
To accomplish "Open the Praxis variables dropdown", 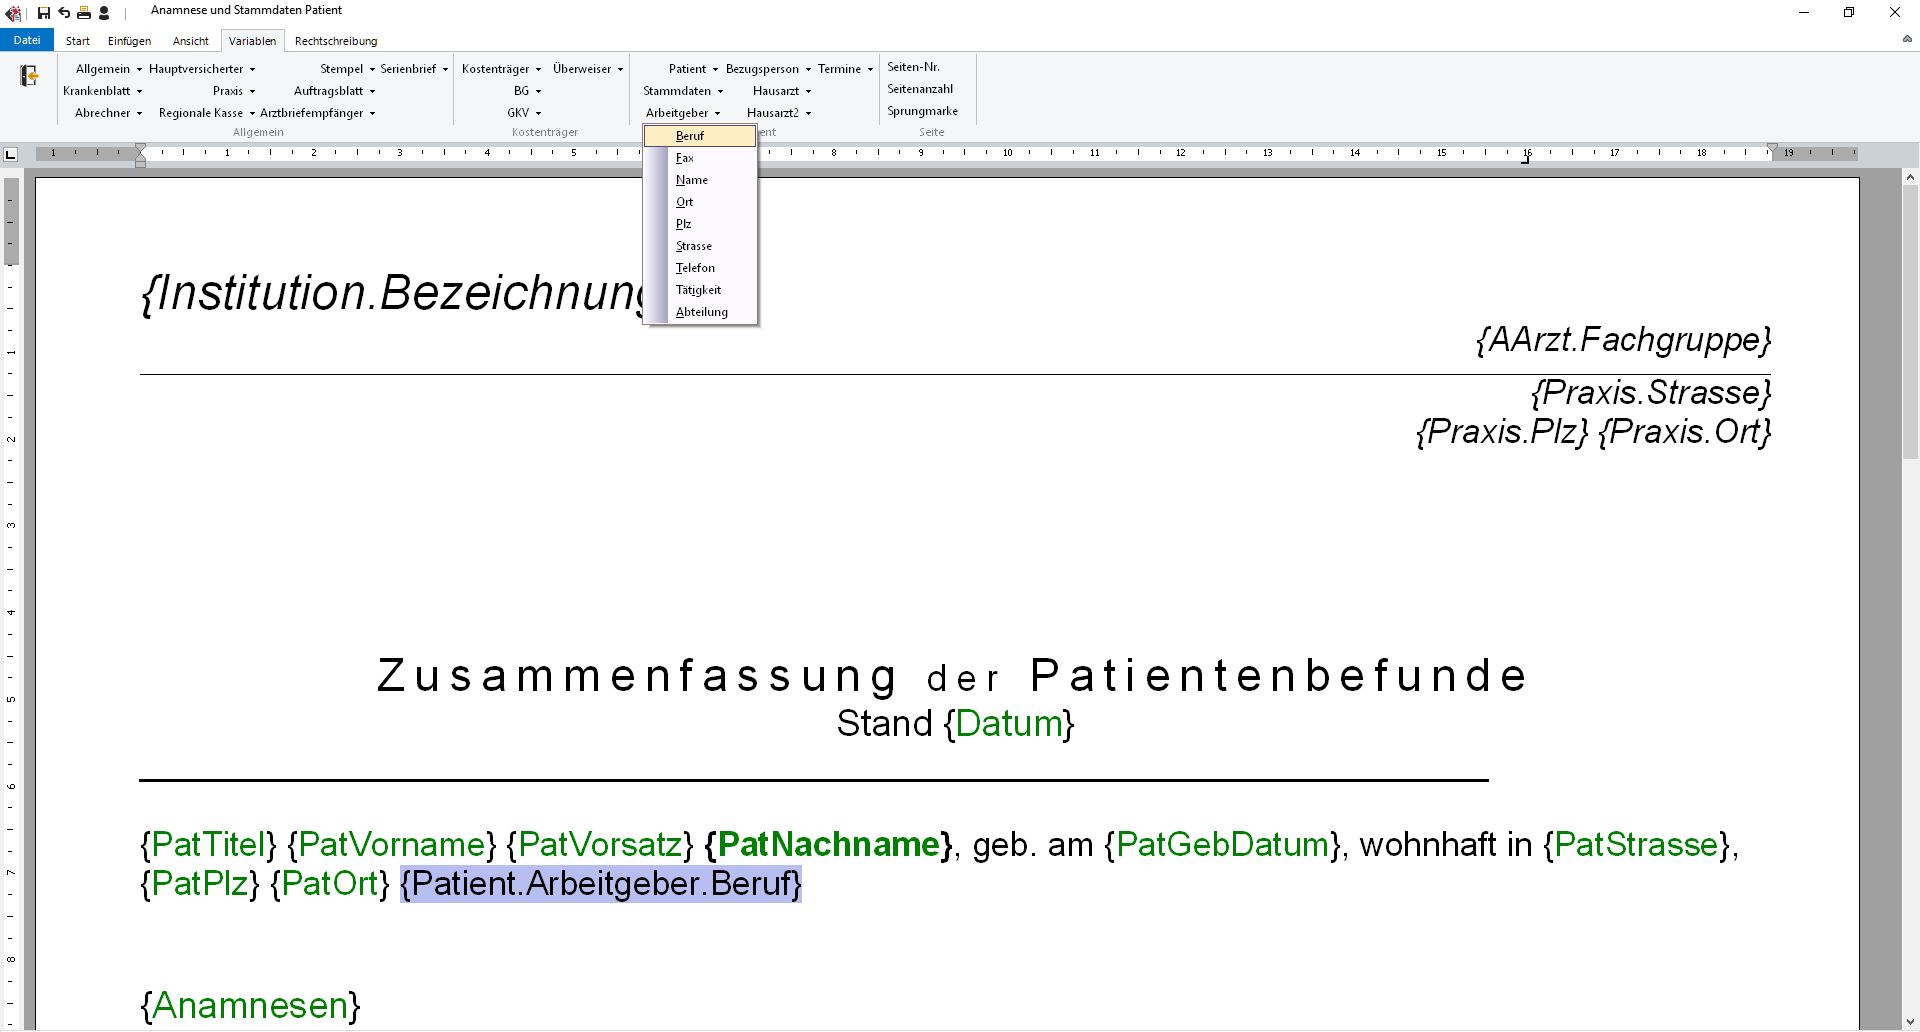I will click(234, 91).
